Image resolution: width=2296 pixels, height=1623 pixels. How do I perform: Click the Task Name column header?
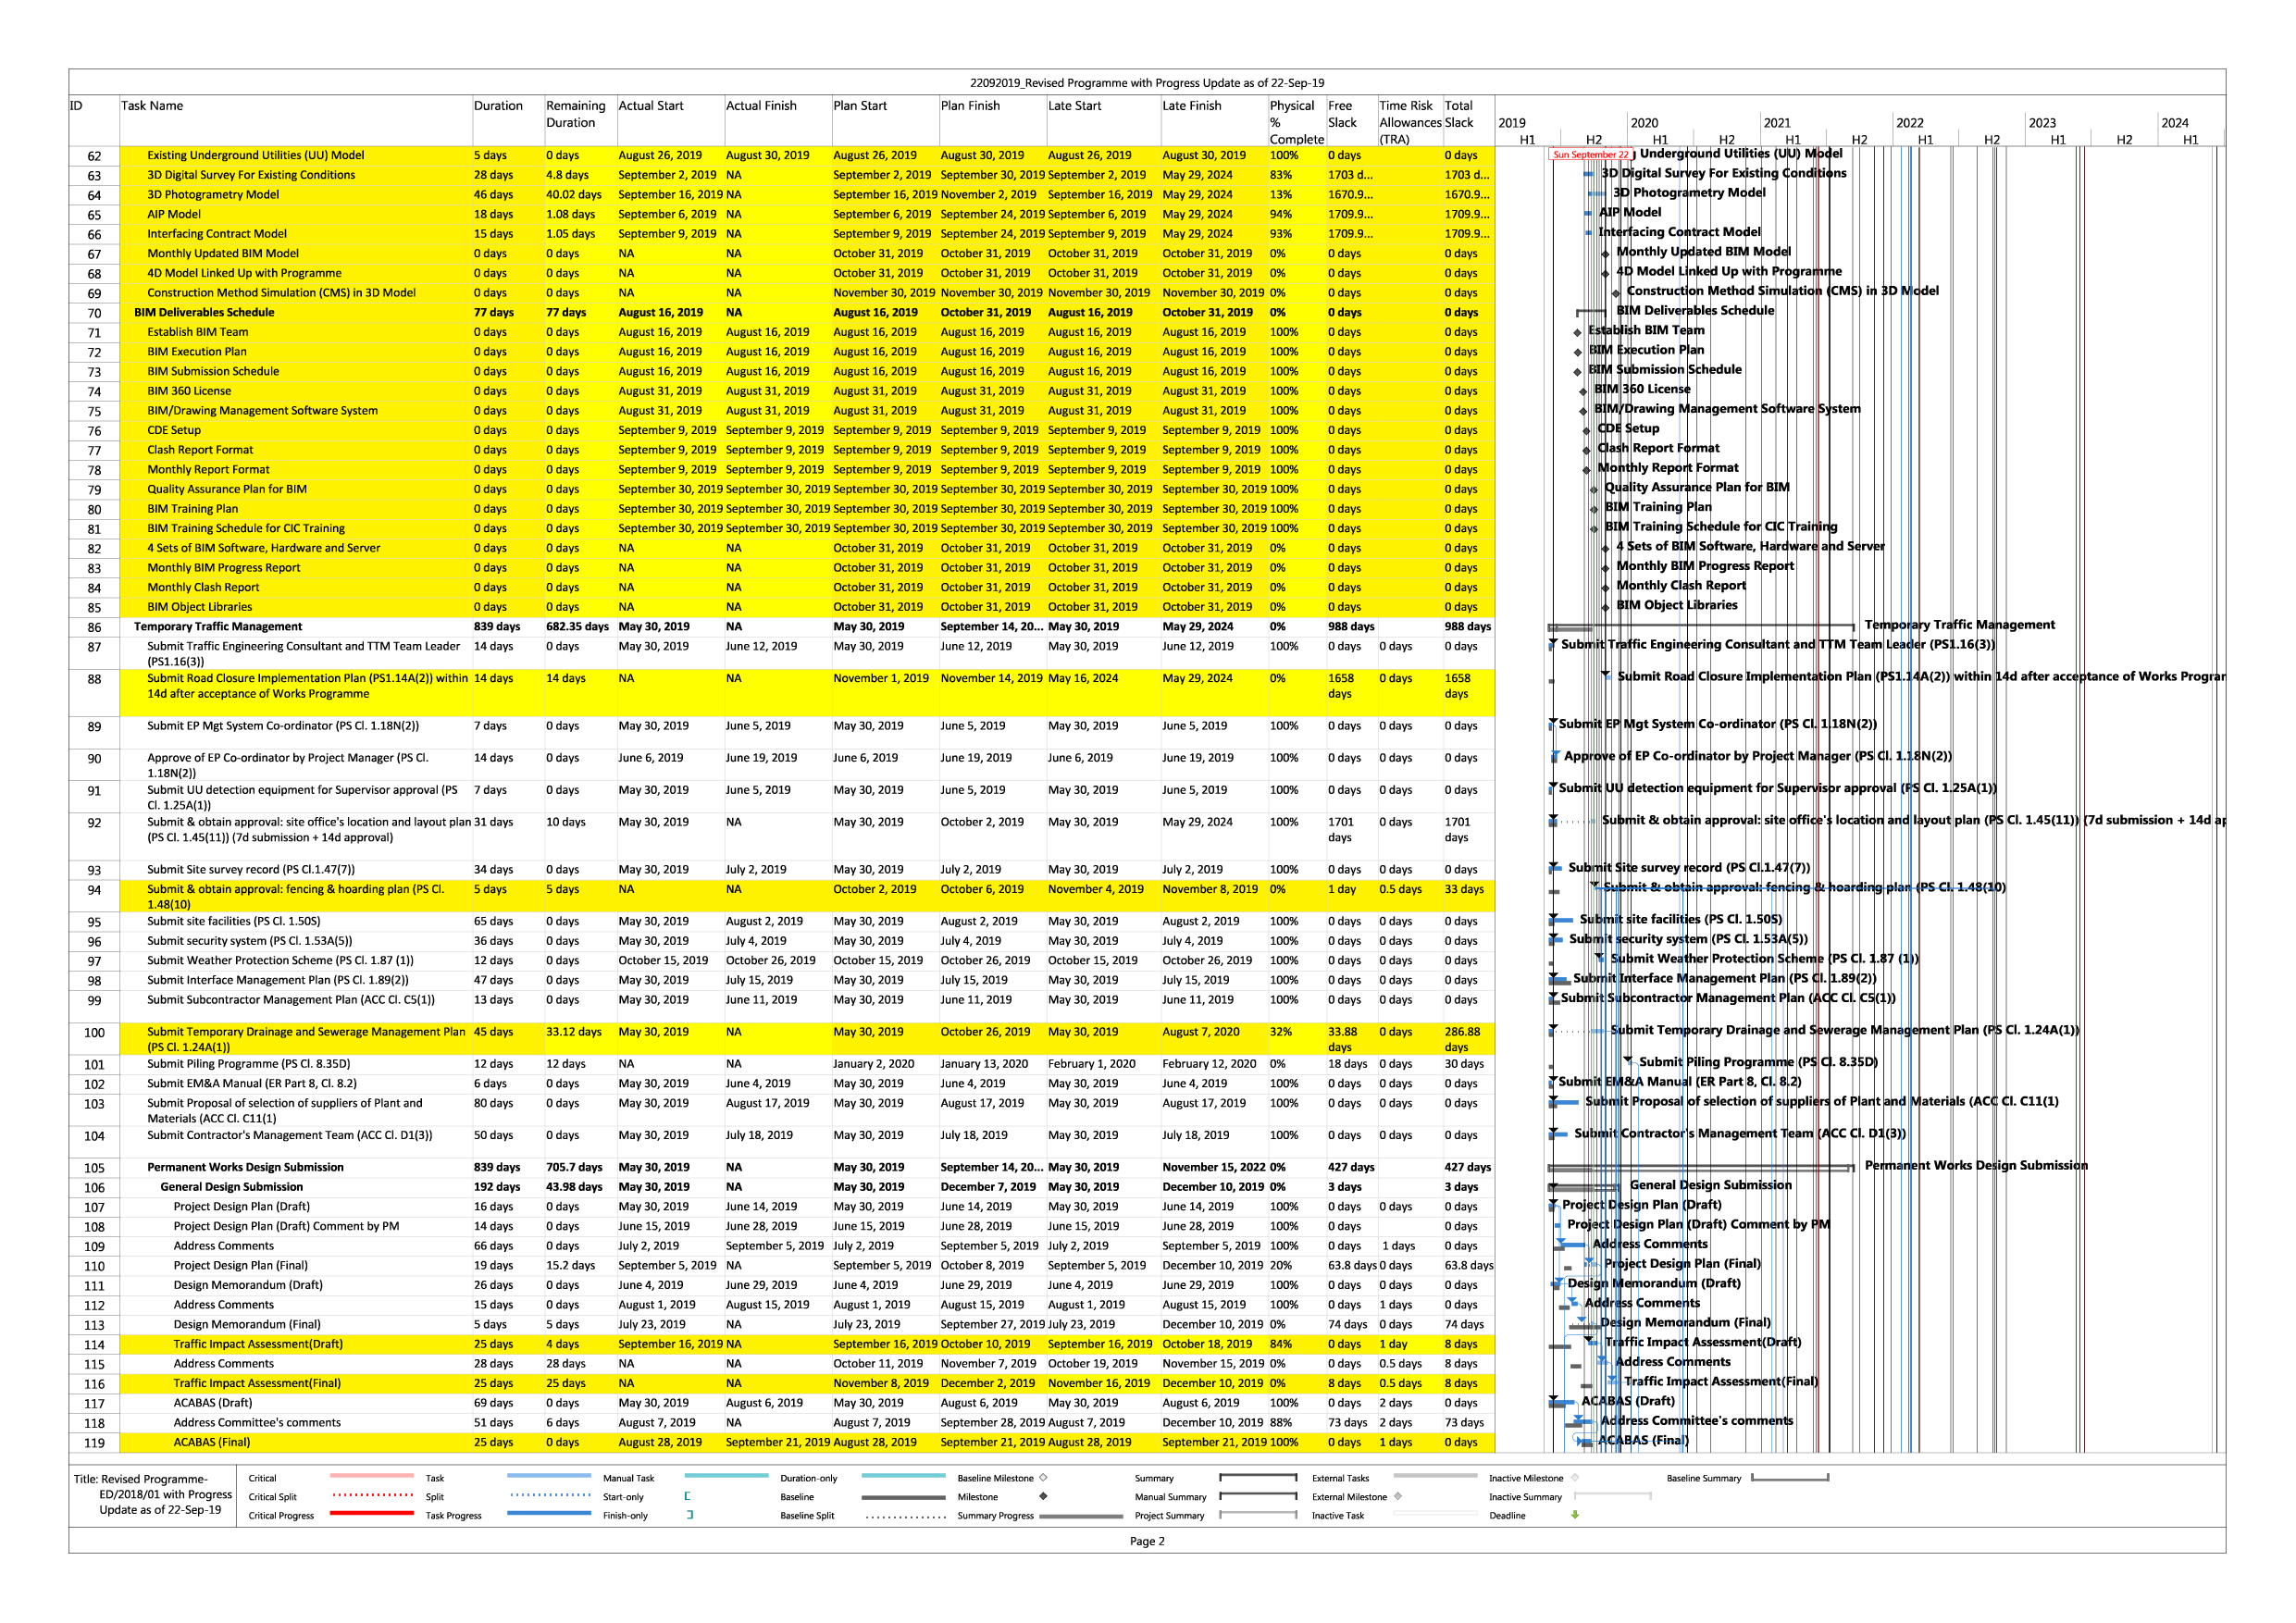tap(152, 106)
